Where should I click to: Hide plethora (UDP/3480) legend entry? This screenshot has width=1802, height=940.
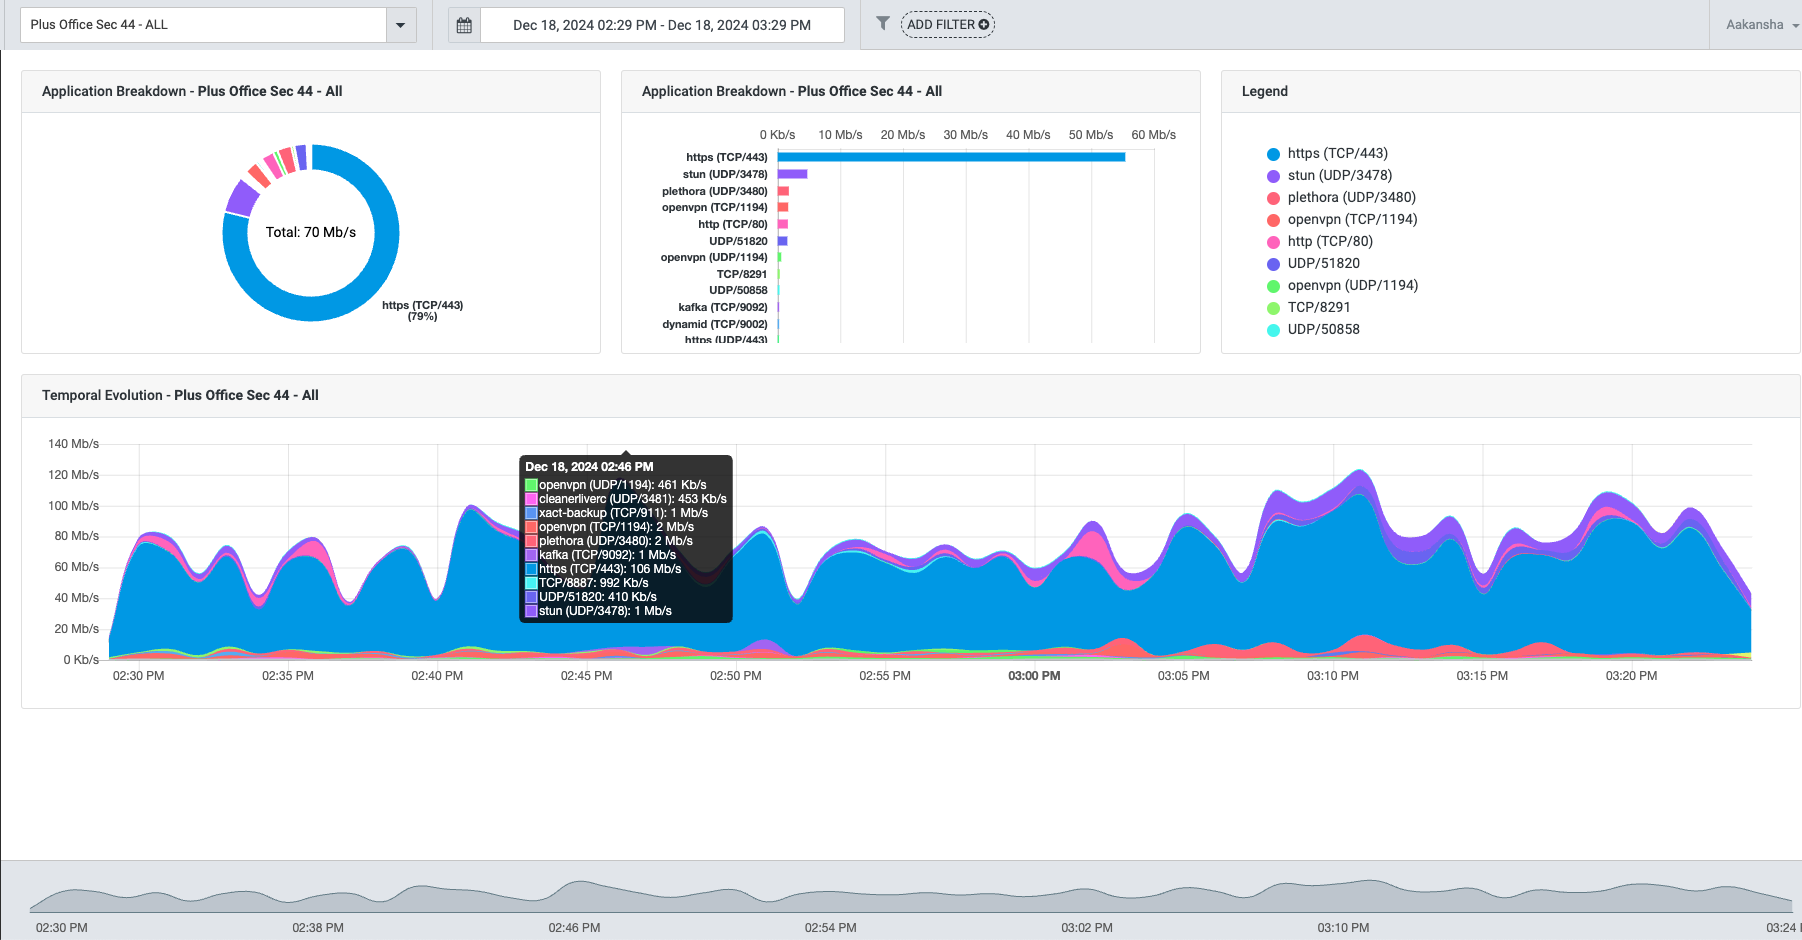[1273, 198]
